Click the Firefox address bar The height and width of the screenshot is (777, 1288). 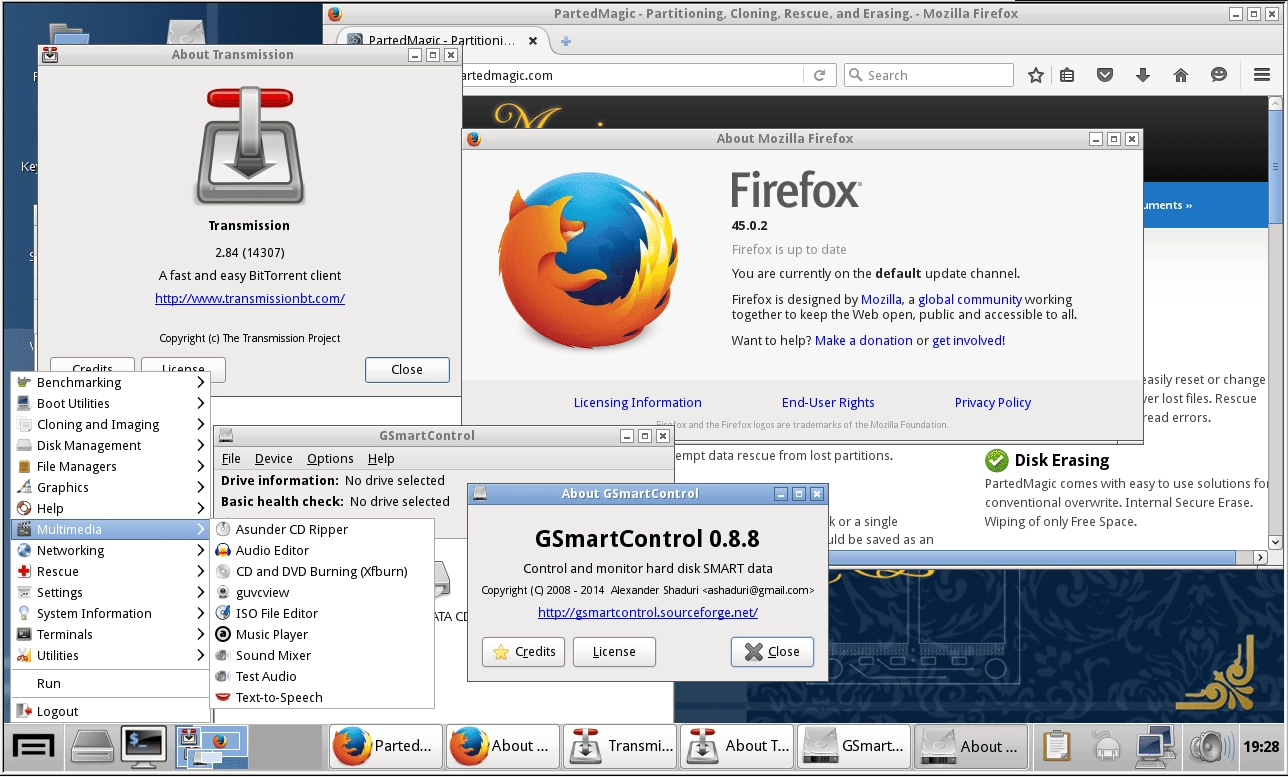click(630, 75)
